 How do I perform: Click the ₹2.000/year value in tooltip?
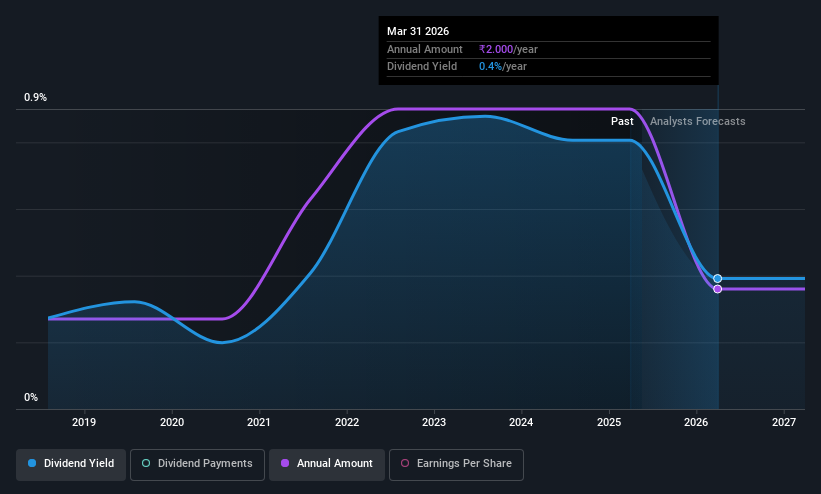[x=508, y=49]
